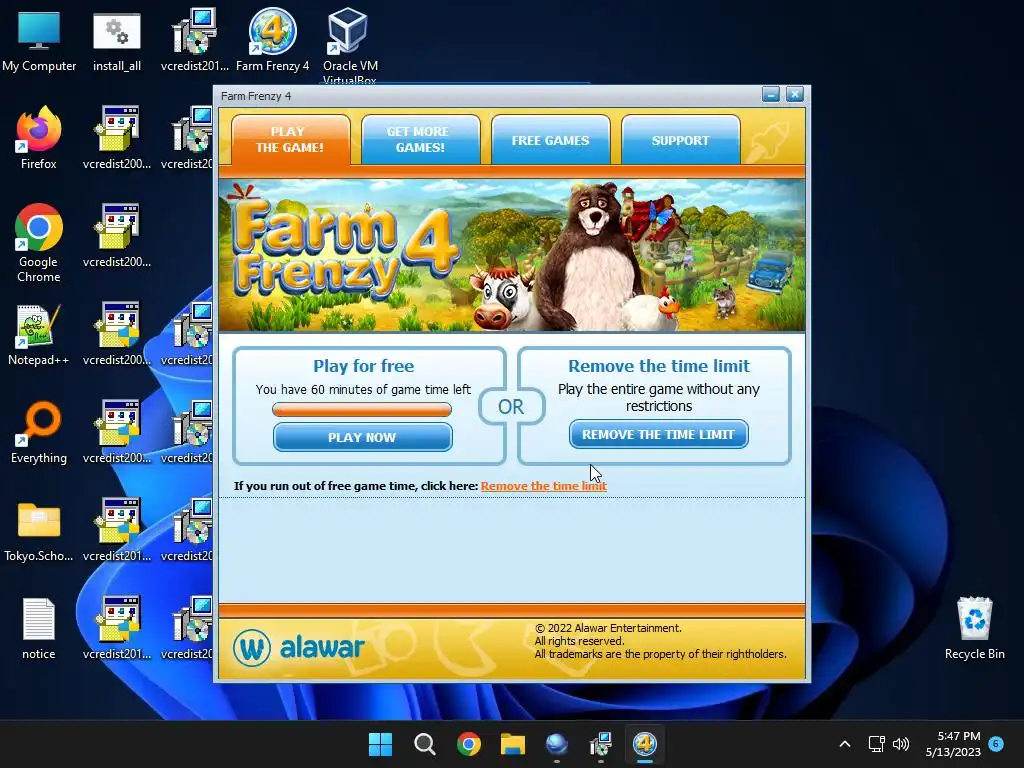
Task: Open the network status tray icon
Action: pyautogui.click(x=876, y=744)
